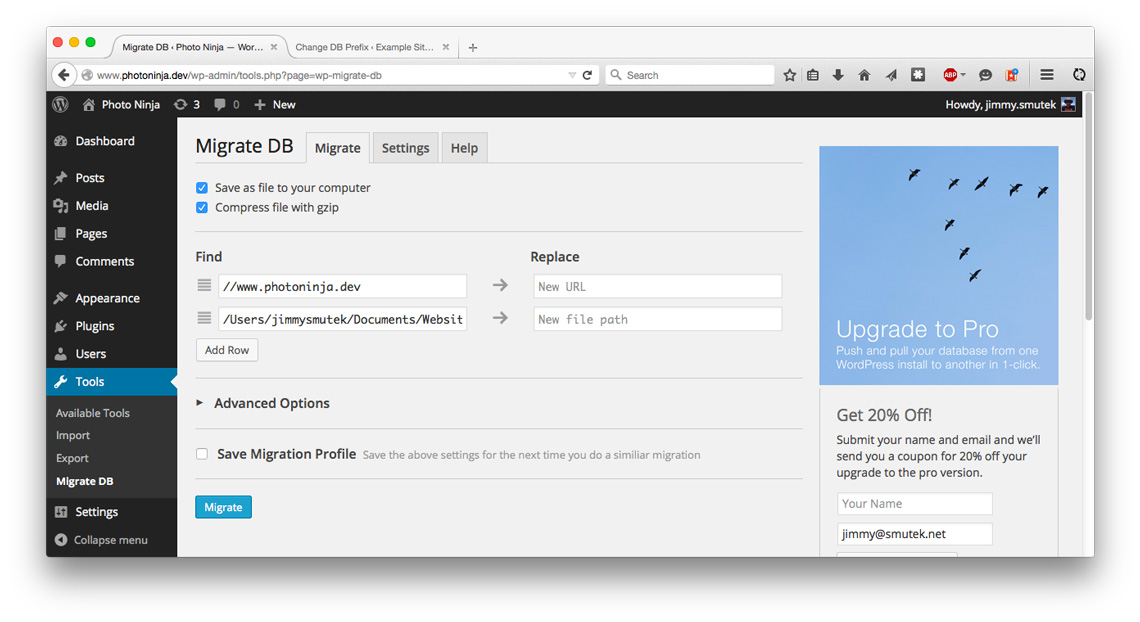This screenshot has height=622, width=1140.
Task: Open the comments bubble in admin bar
Action: pos(227,105)
